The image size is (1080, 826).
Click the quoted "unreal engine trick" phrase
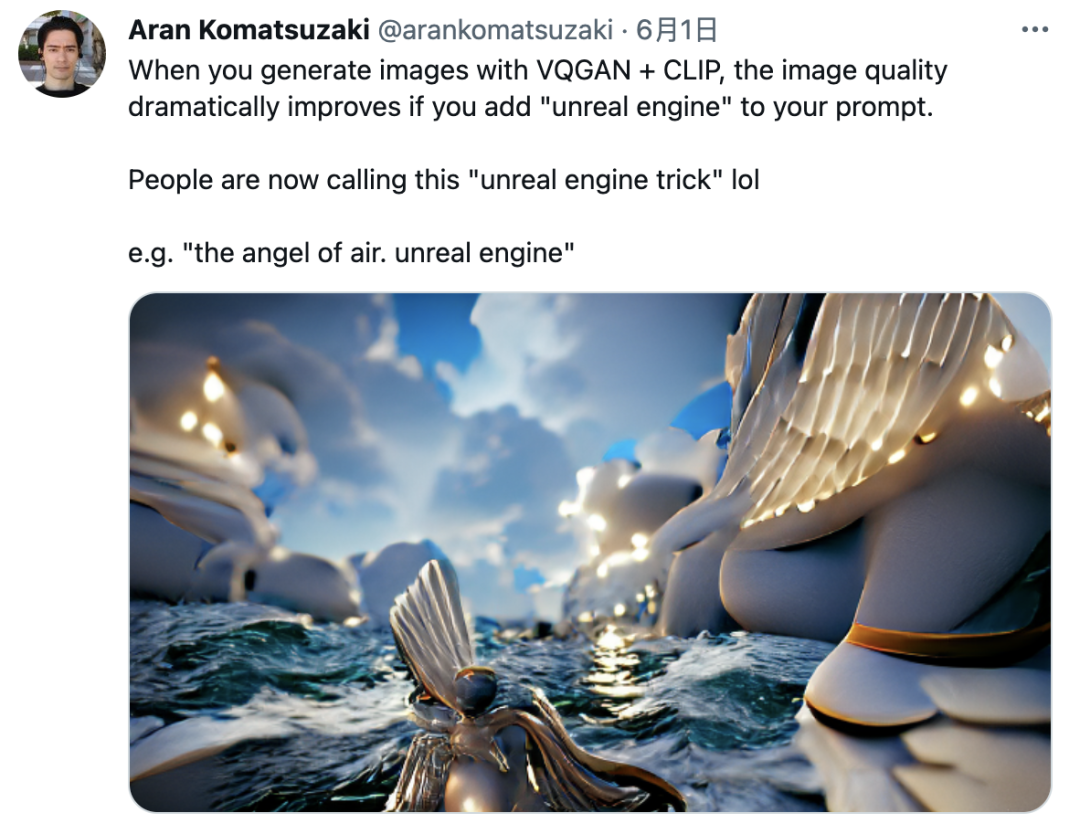tap(595, 180)
